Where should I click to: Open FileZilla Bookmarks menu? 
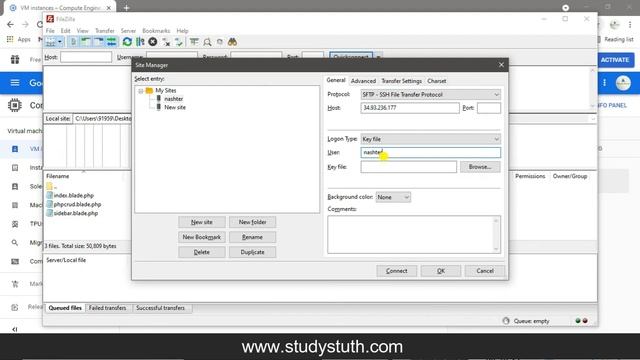(156, 31)
